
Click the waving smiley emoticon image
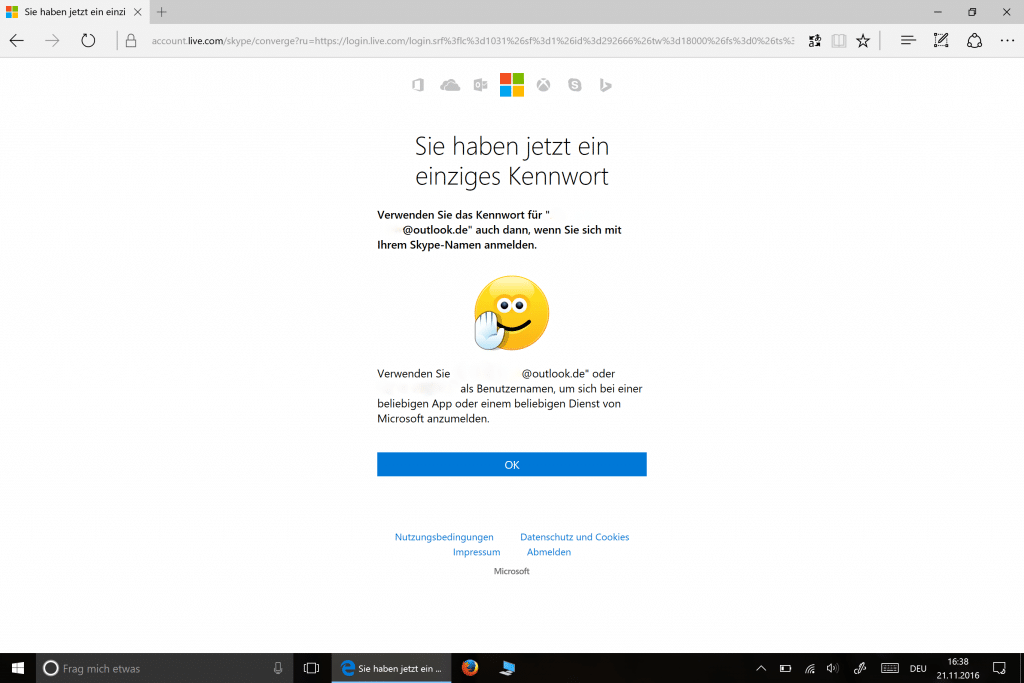(x=512, y=313)
